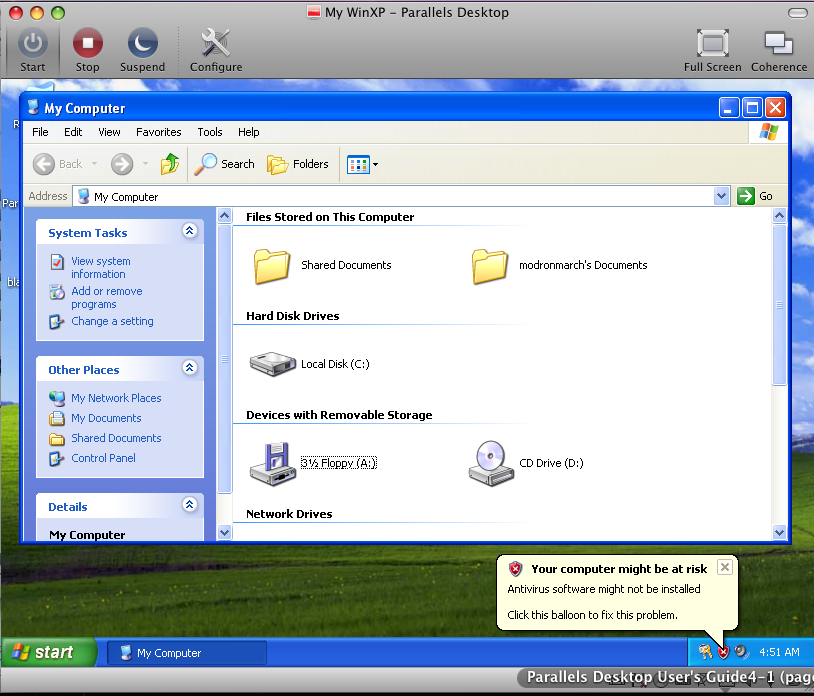Open the Favorites menu
Screen dimensions: 814x696
(x=158, y=132)
